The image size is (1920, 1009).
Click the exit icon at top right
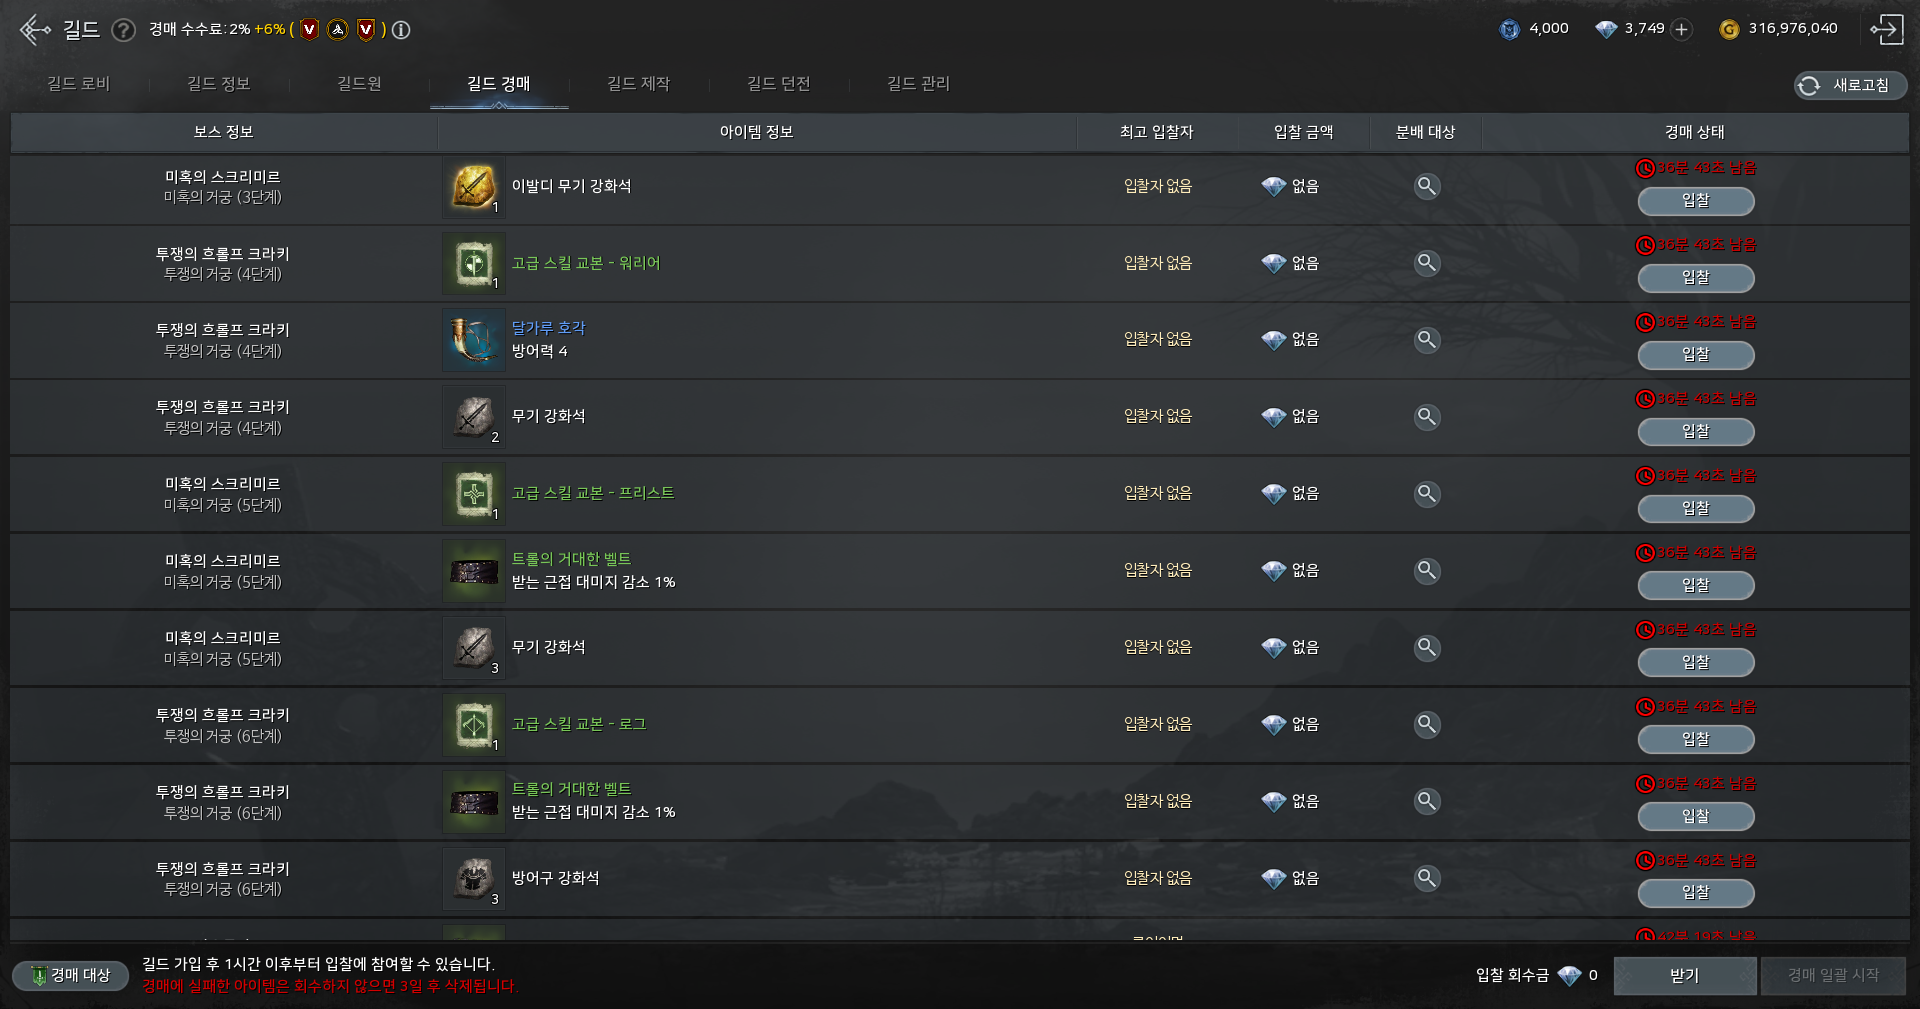pyautogui.click(x=1887, y=29)
